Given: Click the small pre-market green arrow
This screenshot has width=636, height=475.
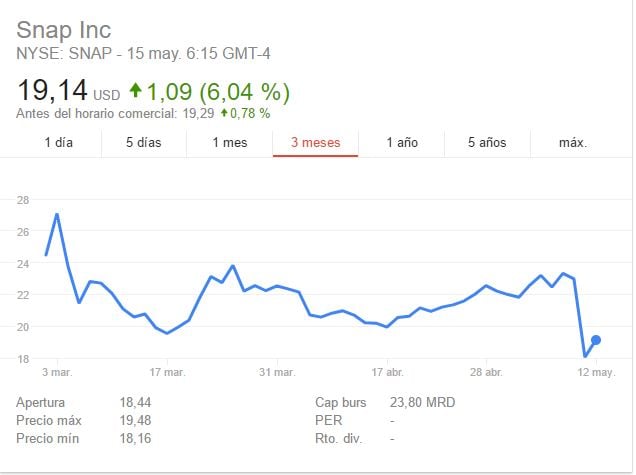Looking at the screenshot, I should coord(224,113).
